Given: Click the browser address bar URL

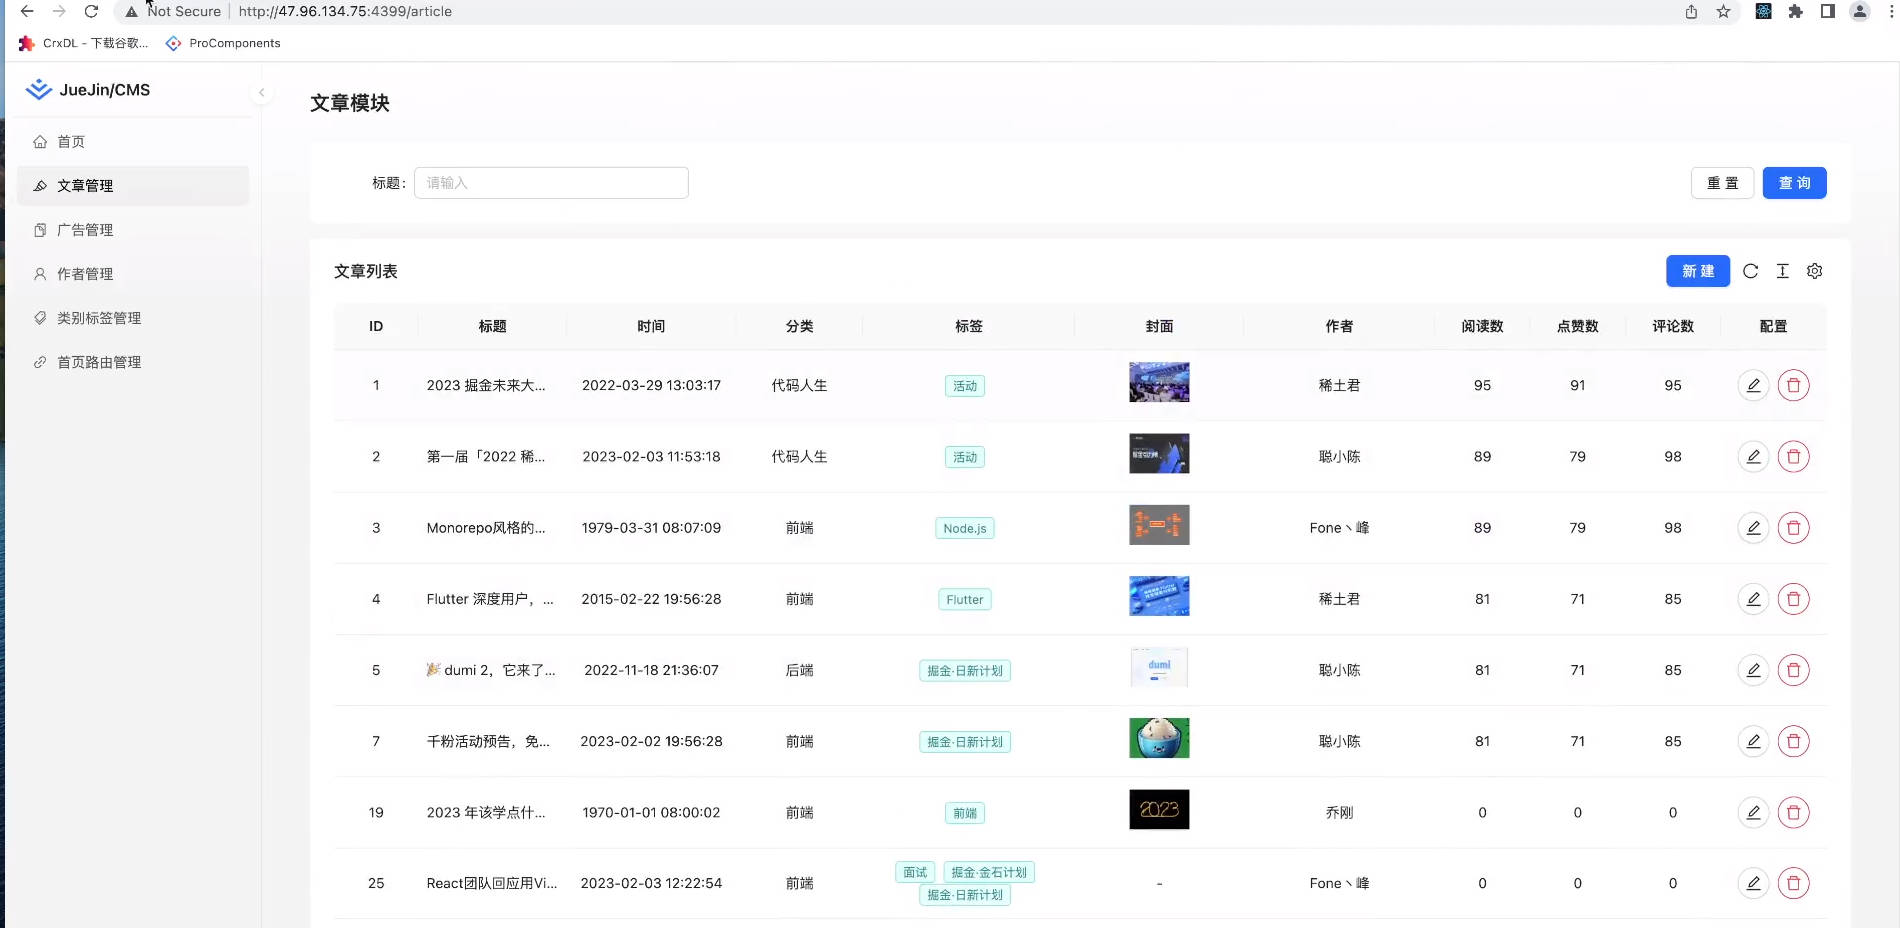Looking at the screenshot, I should click(x=345, y=11).
